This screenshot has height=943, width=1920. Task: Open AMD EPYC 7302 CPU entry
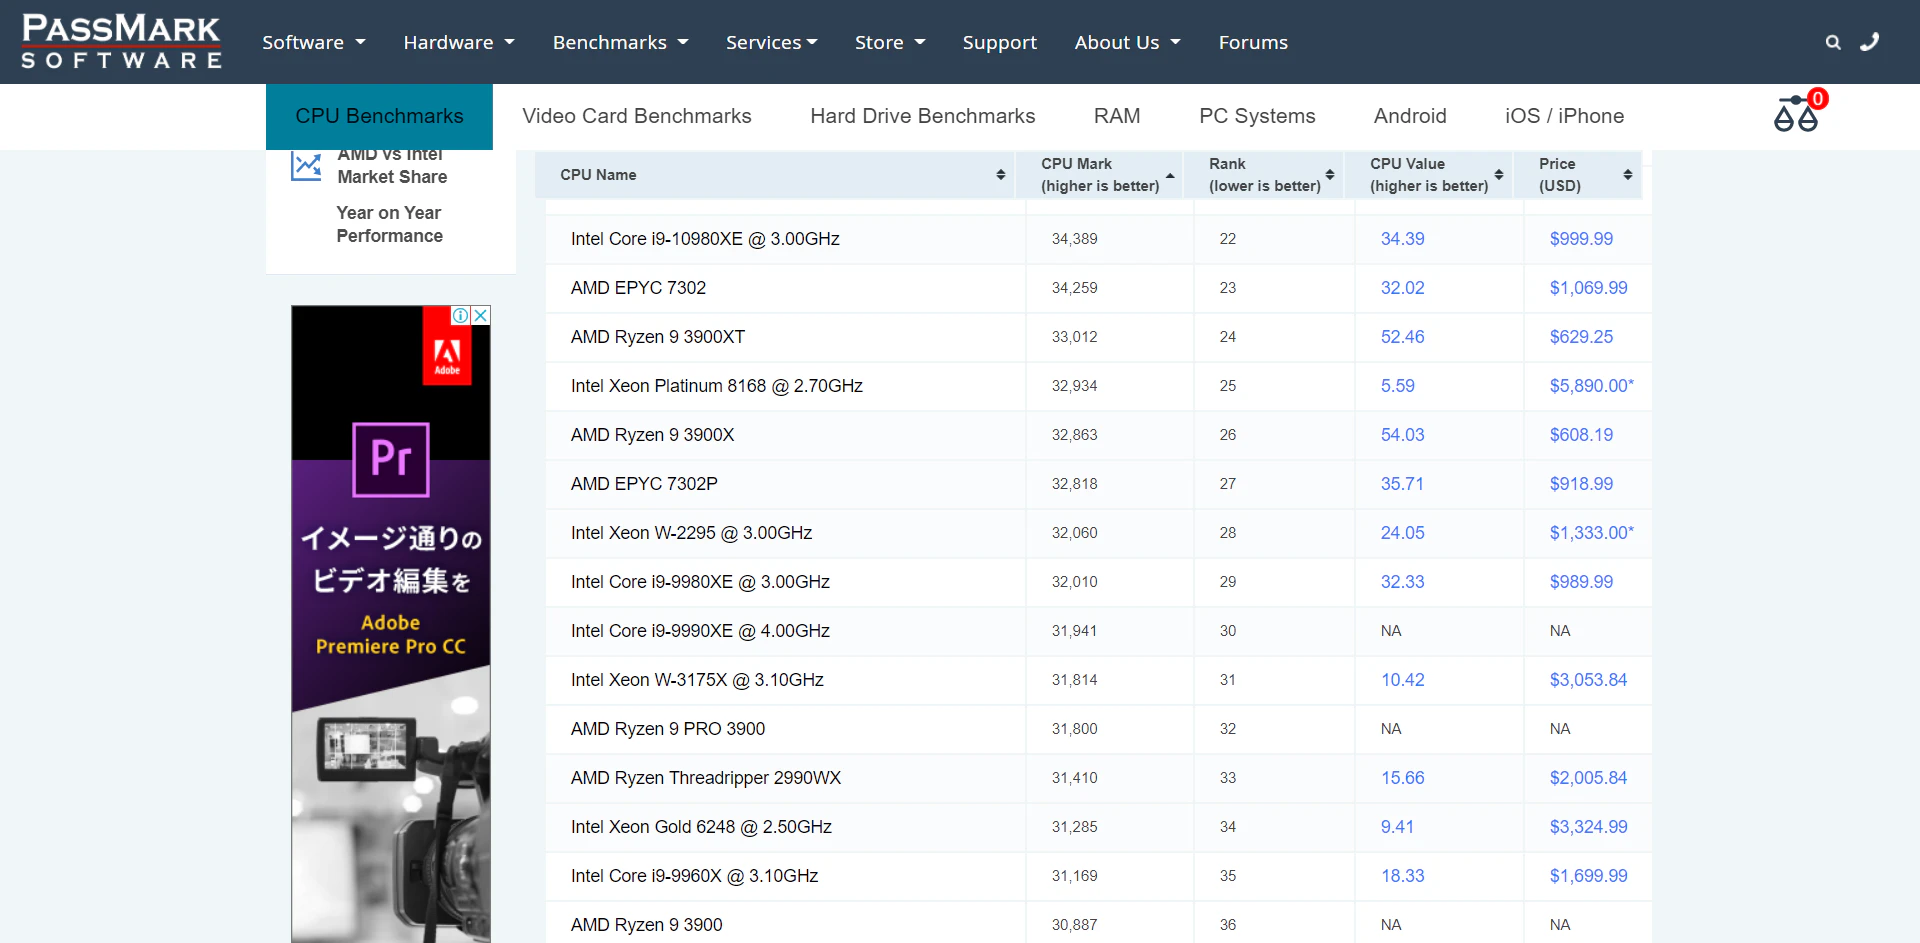coord(638,288)
